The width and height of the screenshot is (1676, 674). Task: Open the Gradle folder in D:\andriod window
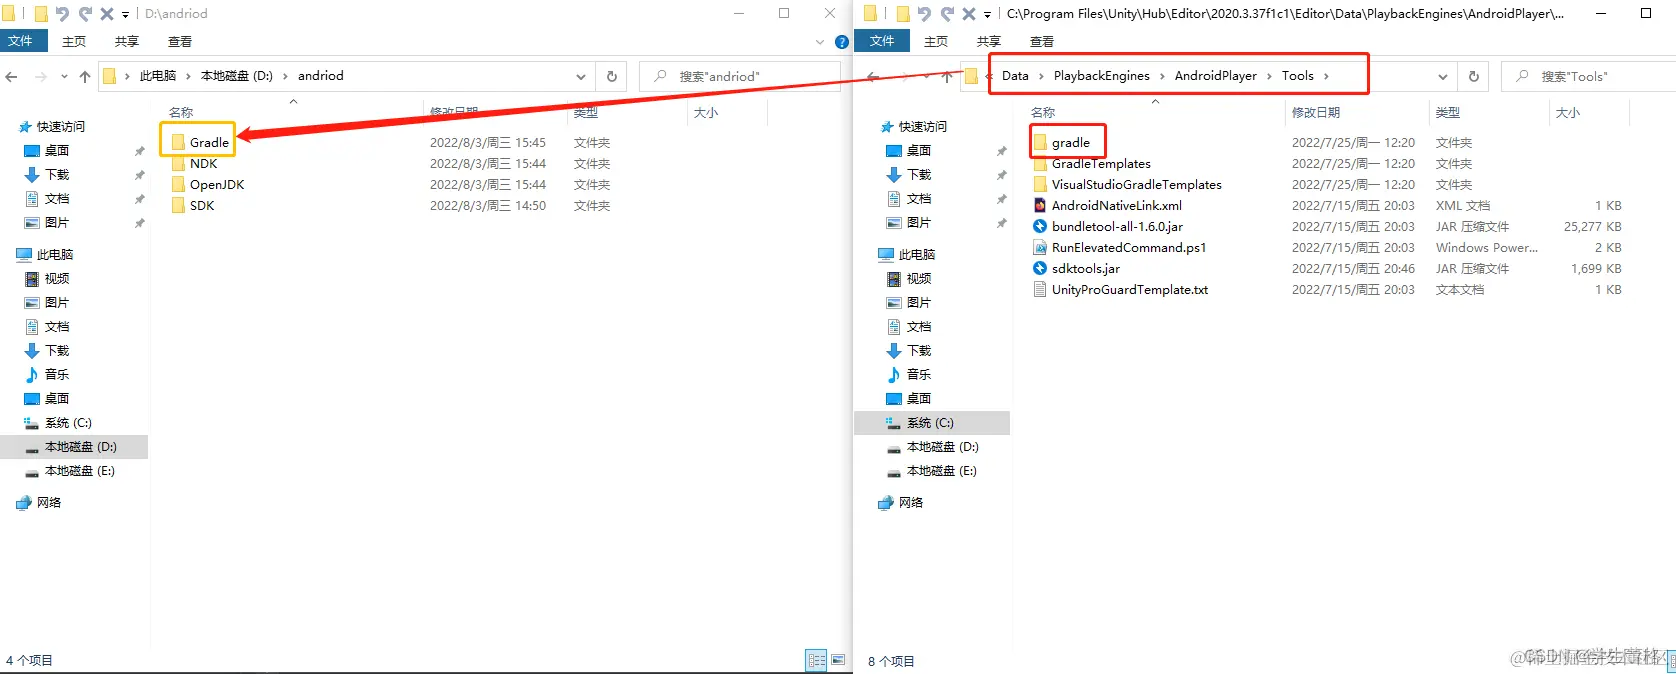(x=209, y=142)
